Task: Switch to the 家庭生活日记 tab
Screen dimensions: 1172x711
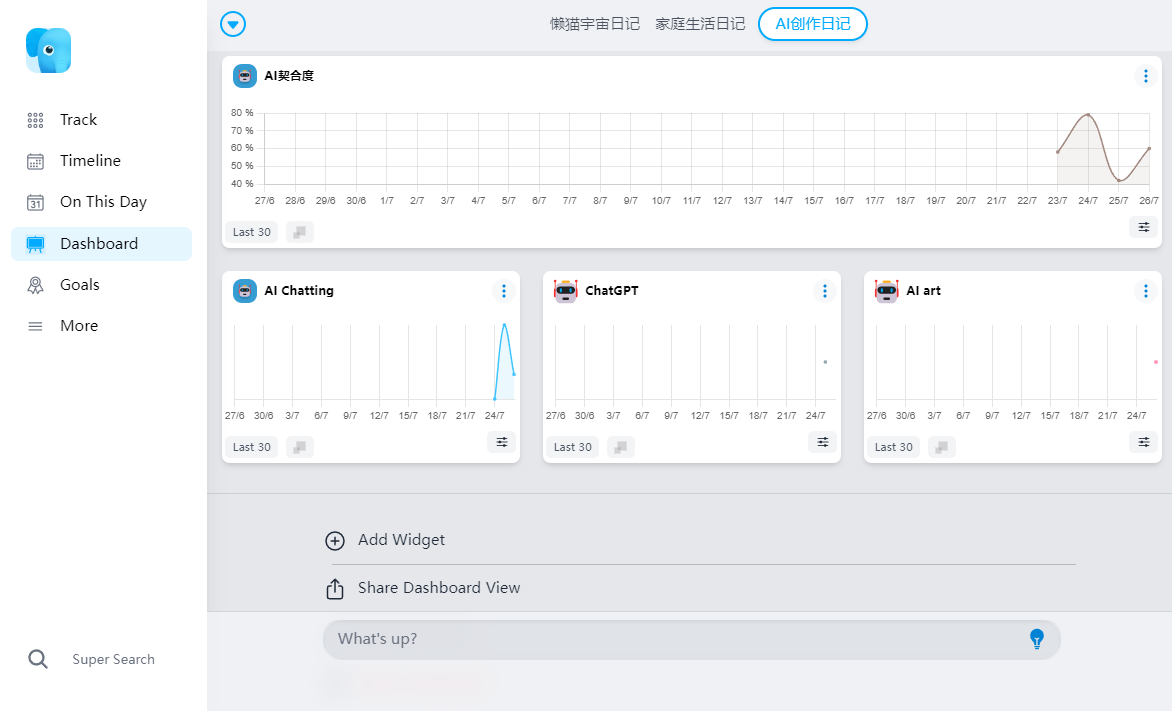Action: coord(700,24)
